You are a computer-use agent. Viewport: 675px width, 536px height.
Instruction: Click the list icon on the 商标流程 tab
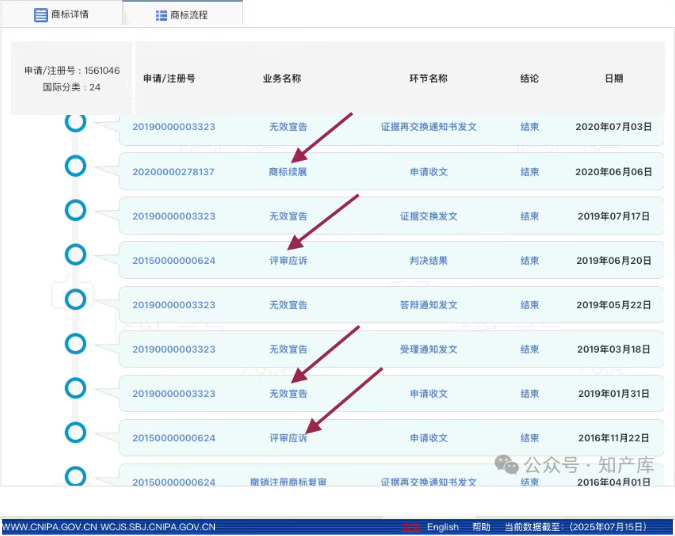(x=162, y=16)
